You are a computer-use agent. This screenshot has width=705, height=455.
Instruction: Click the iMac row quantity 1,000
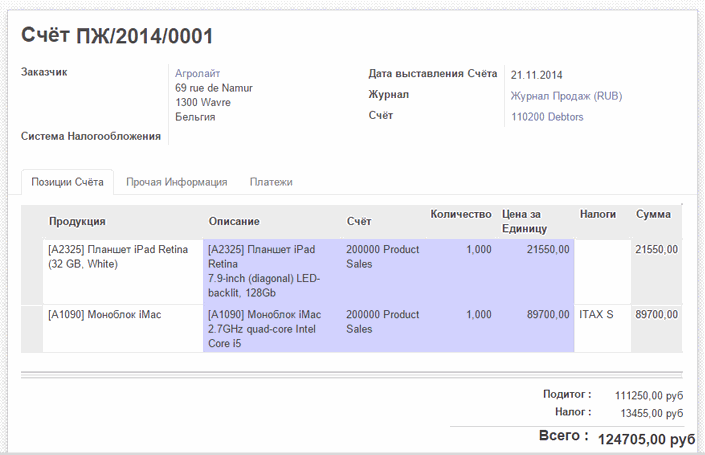tap(478, 315)
